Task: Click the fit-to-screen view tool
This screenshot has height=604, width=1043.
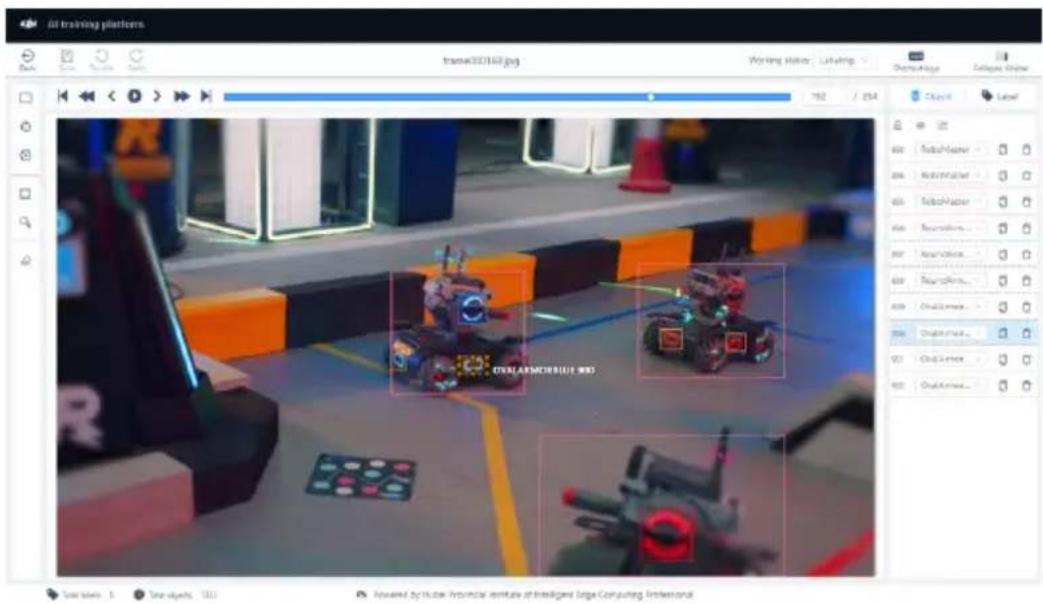Action: 25,194
